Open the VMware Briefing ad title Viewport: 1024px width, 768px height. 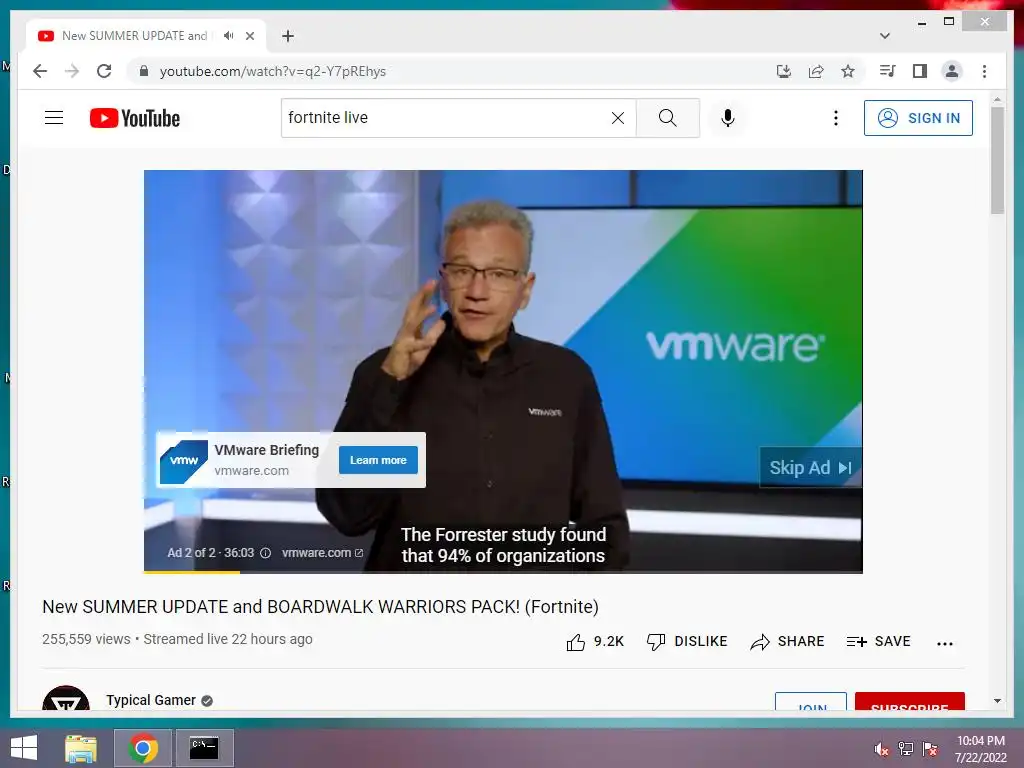tap(266, 450)
